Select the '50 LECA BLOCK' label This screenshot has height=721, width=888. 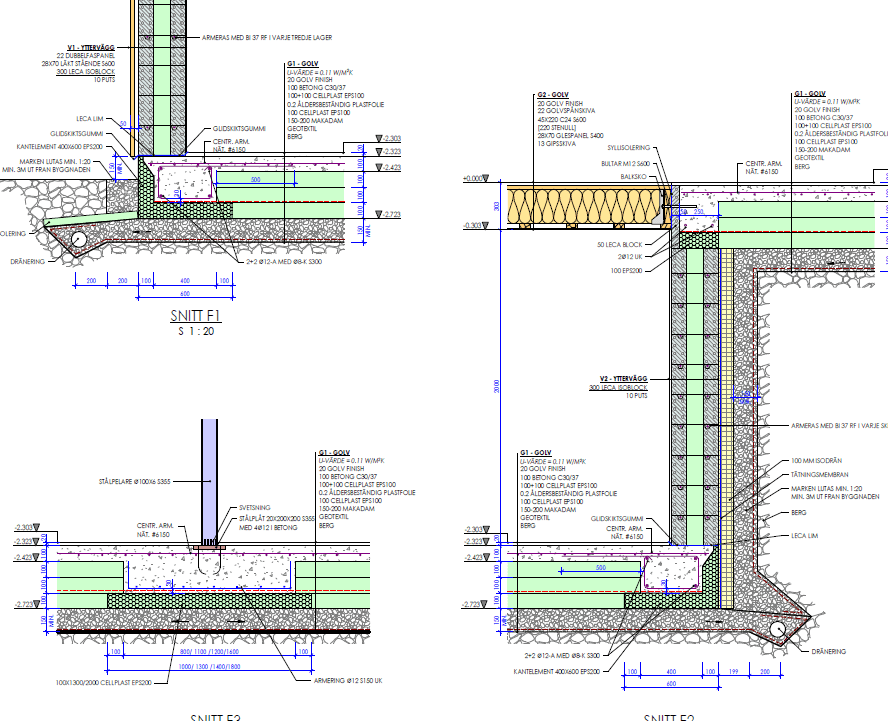(620, 245)
